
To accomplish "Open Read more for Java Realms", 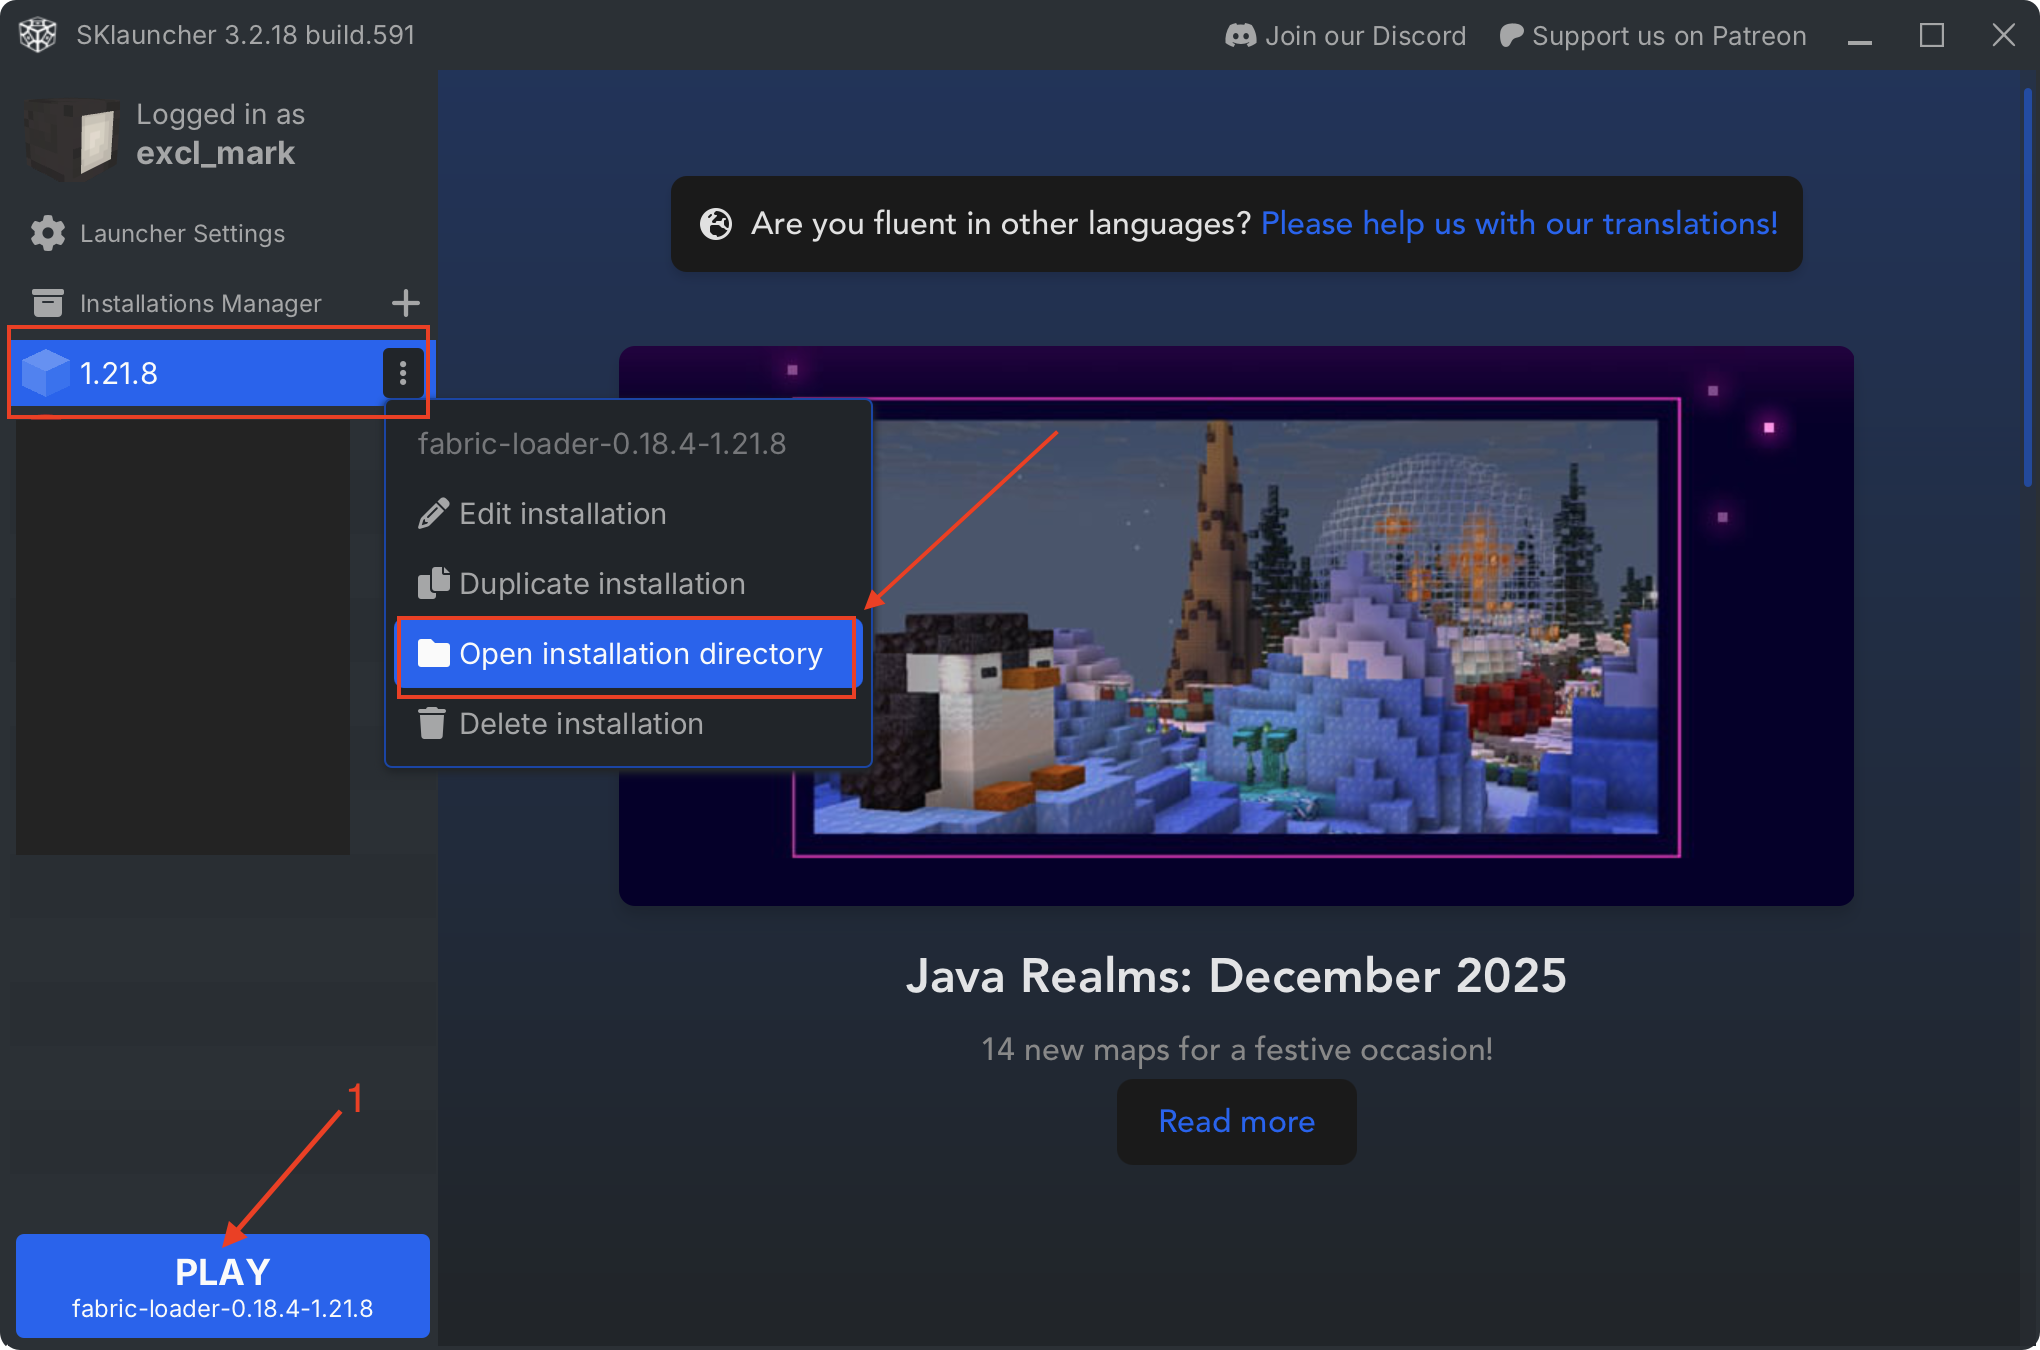I will [1236, 1121].
